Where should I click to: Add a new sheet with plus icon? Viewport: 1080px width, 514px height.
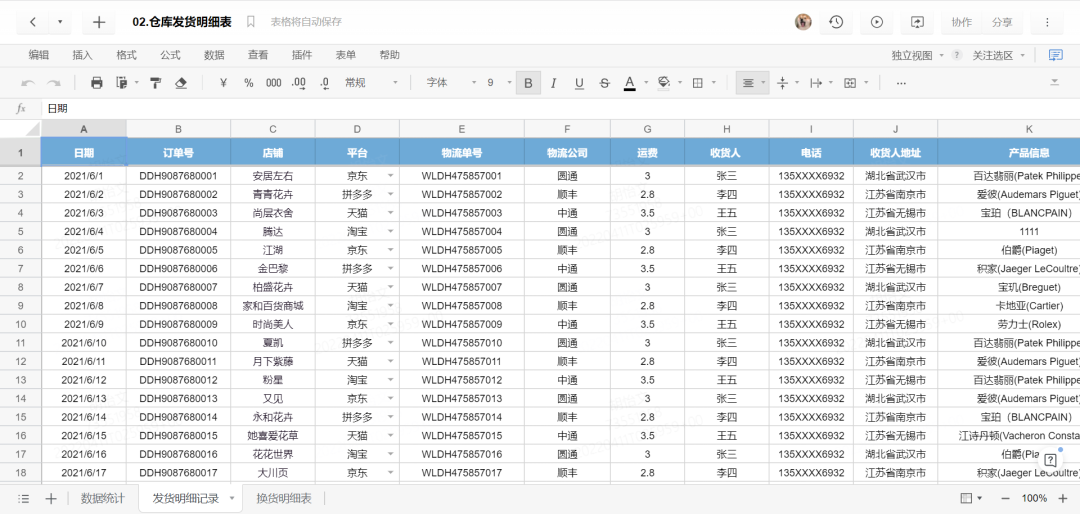(x=51, y=499)
